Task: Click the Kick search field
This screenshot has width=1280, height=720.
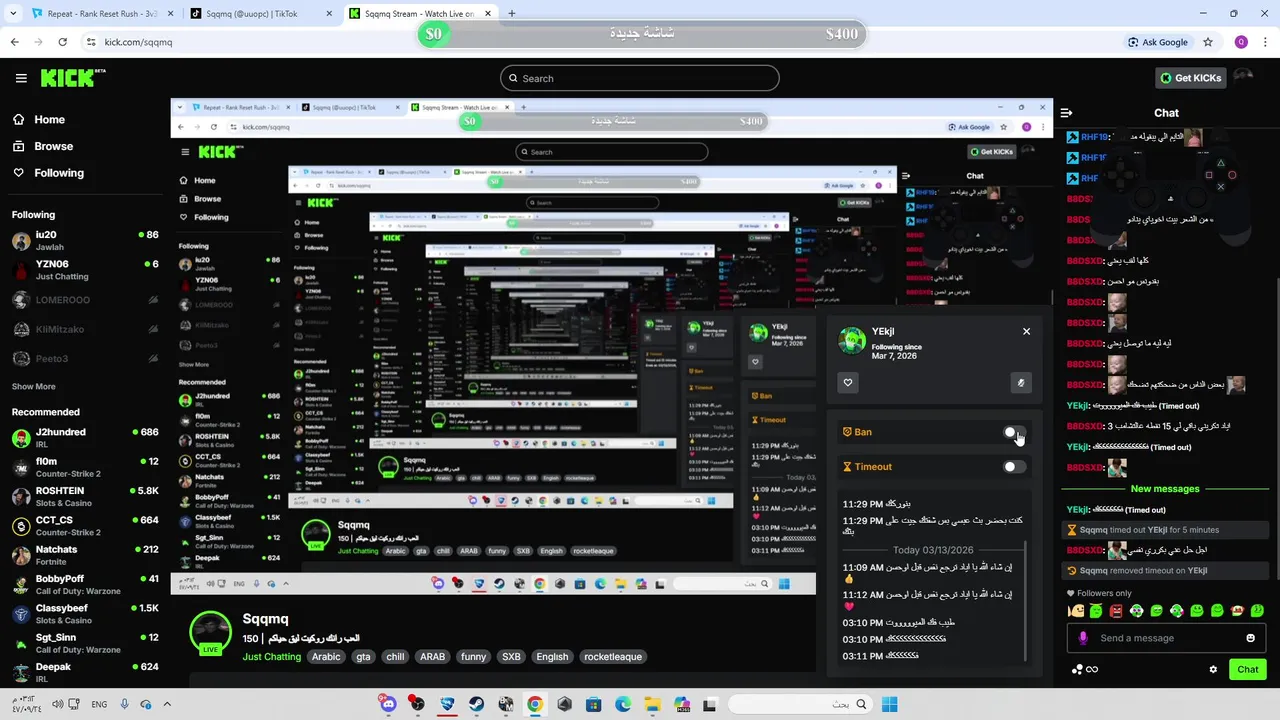Action: pos(640,78)
